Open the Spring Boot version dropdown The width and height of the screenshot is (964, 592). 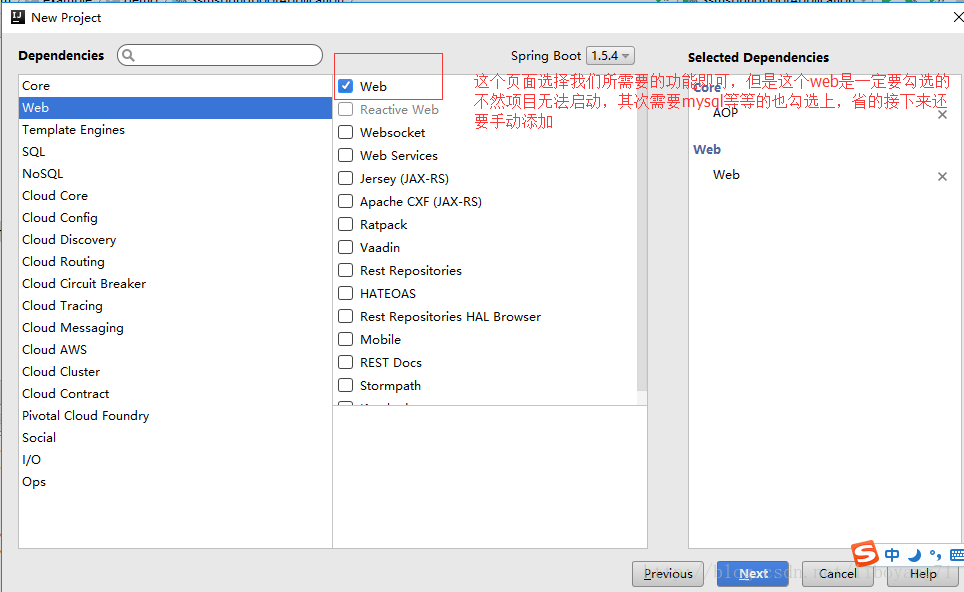pyautogui.click(x=610, y=55)
